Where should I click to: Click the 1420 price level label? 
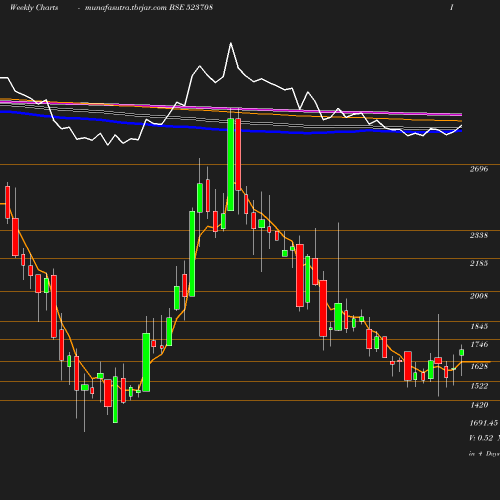[x=479, y=405]
